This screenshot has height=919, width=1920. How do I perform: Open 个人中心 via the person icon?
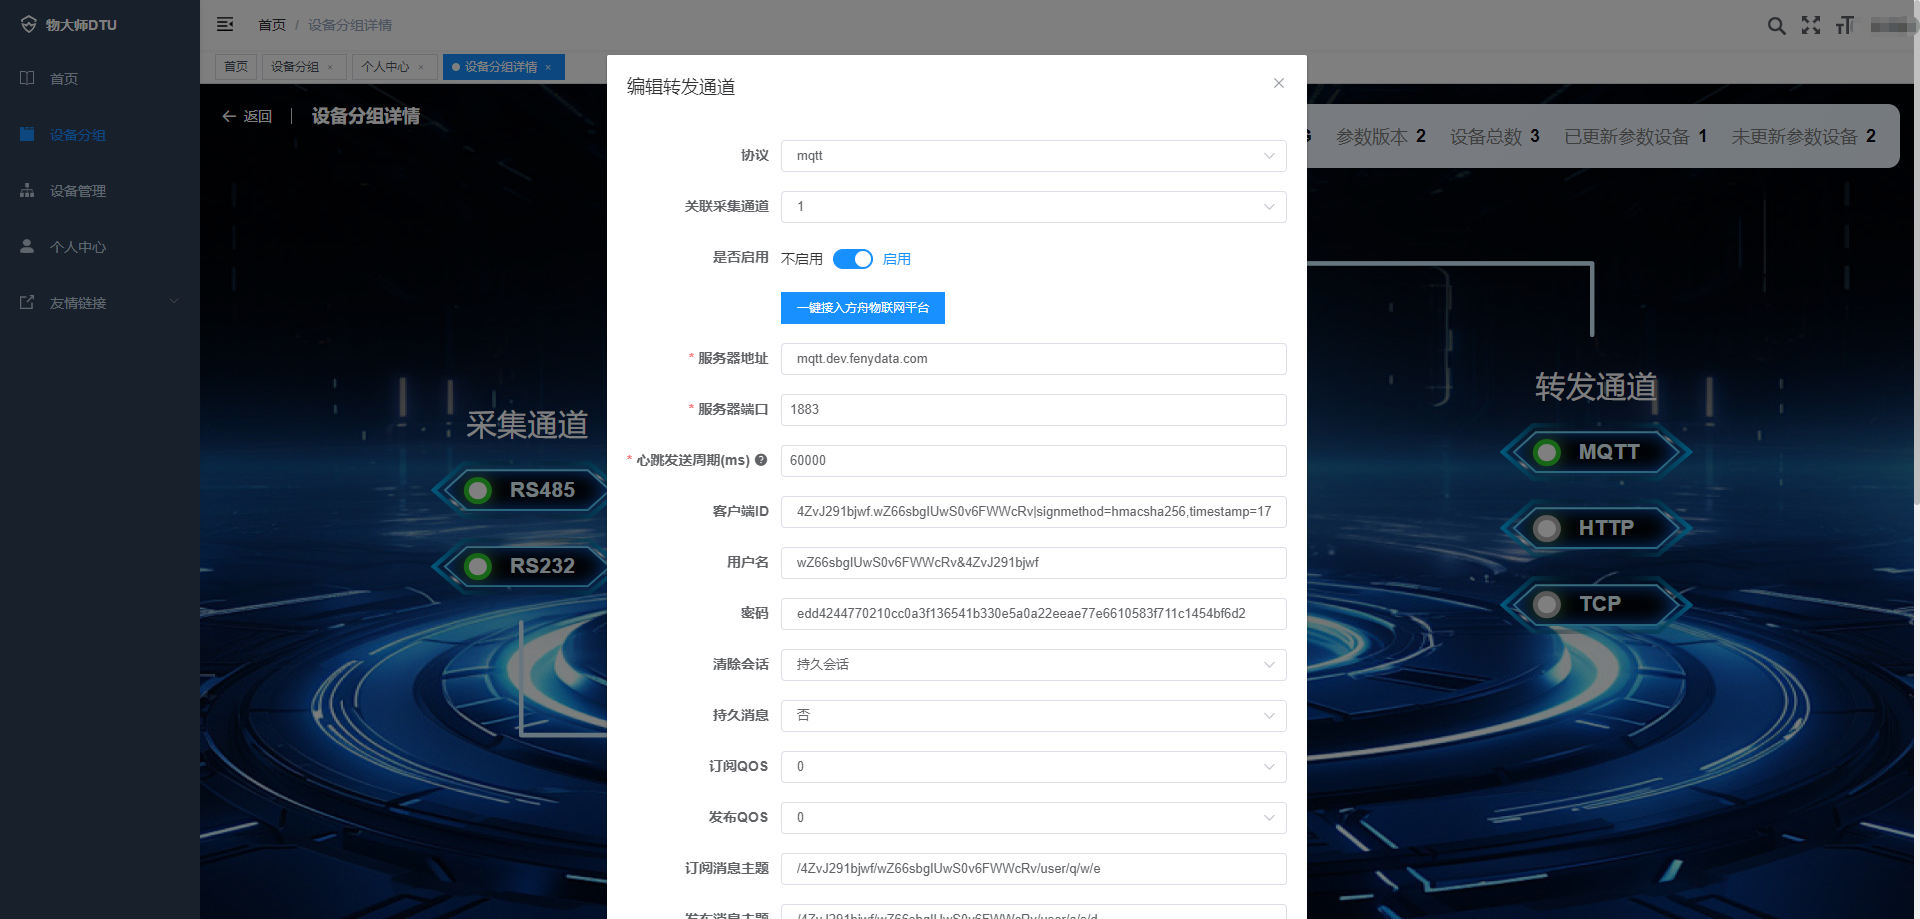(79, 246)
